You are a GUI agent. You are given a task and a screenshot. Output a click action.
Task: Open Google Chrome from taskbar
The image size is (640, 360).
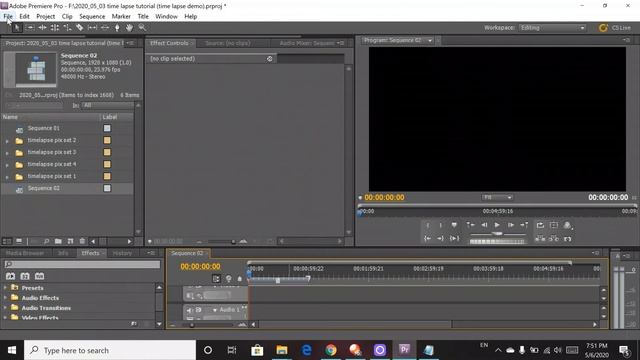[x=331, y=350]
